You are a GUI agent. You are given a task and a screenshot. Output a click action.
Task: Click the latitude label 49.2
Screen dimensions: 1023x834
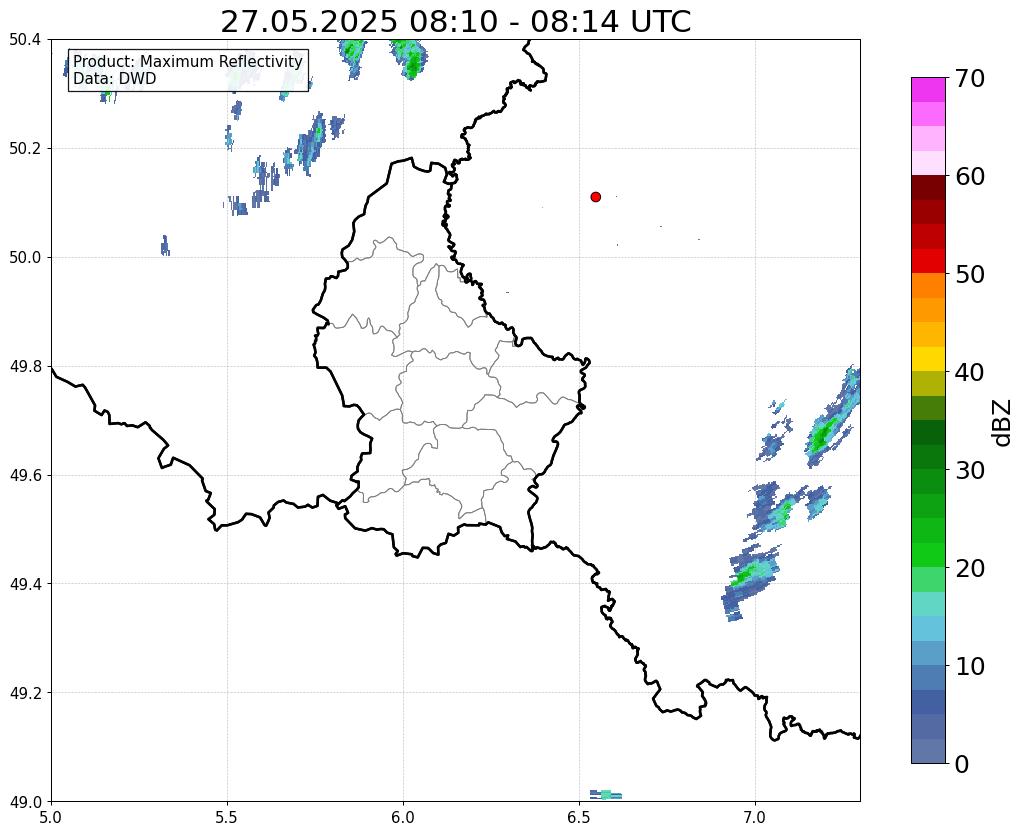coord(25,693)
